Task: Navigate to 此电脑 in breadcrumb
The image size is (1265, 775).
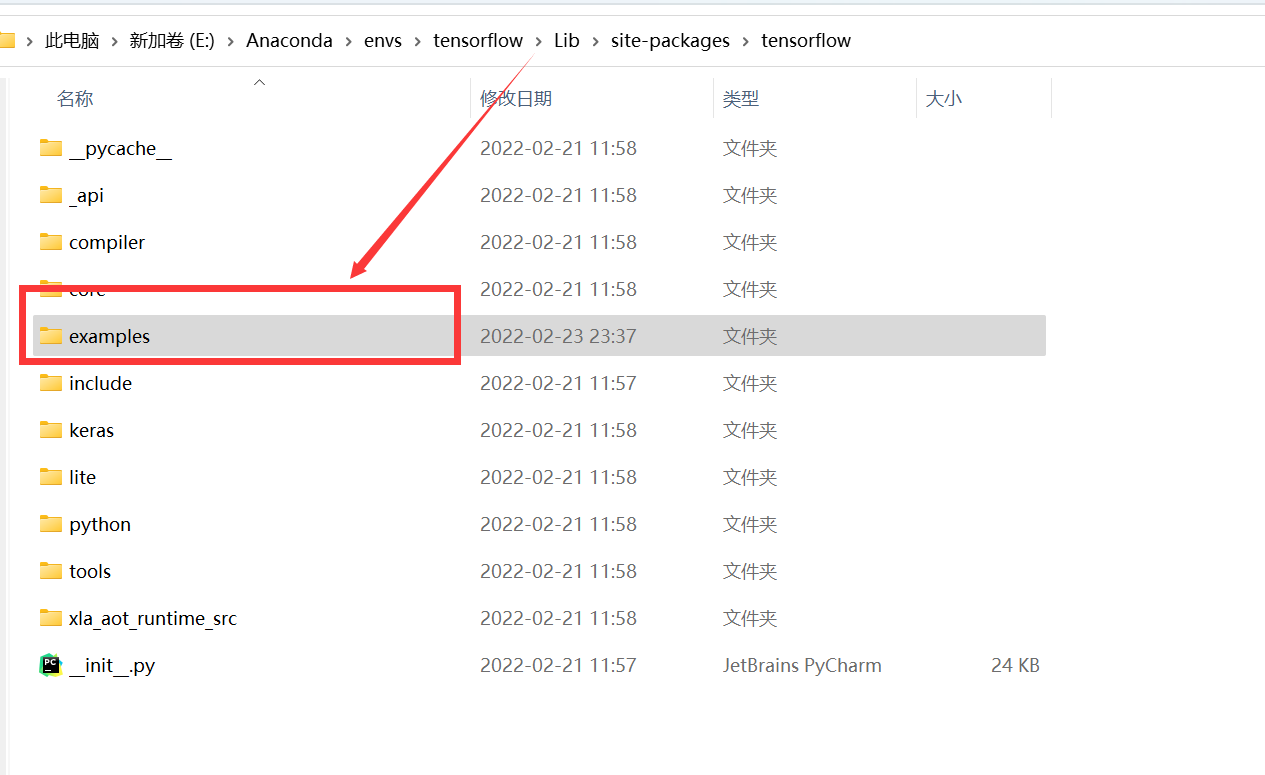Action: (72, 41)
